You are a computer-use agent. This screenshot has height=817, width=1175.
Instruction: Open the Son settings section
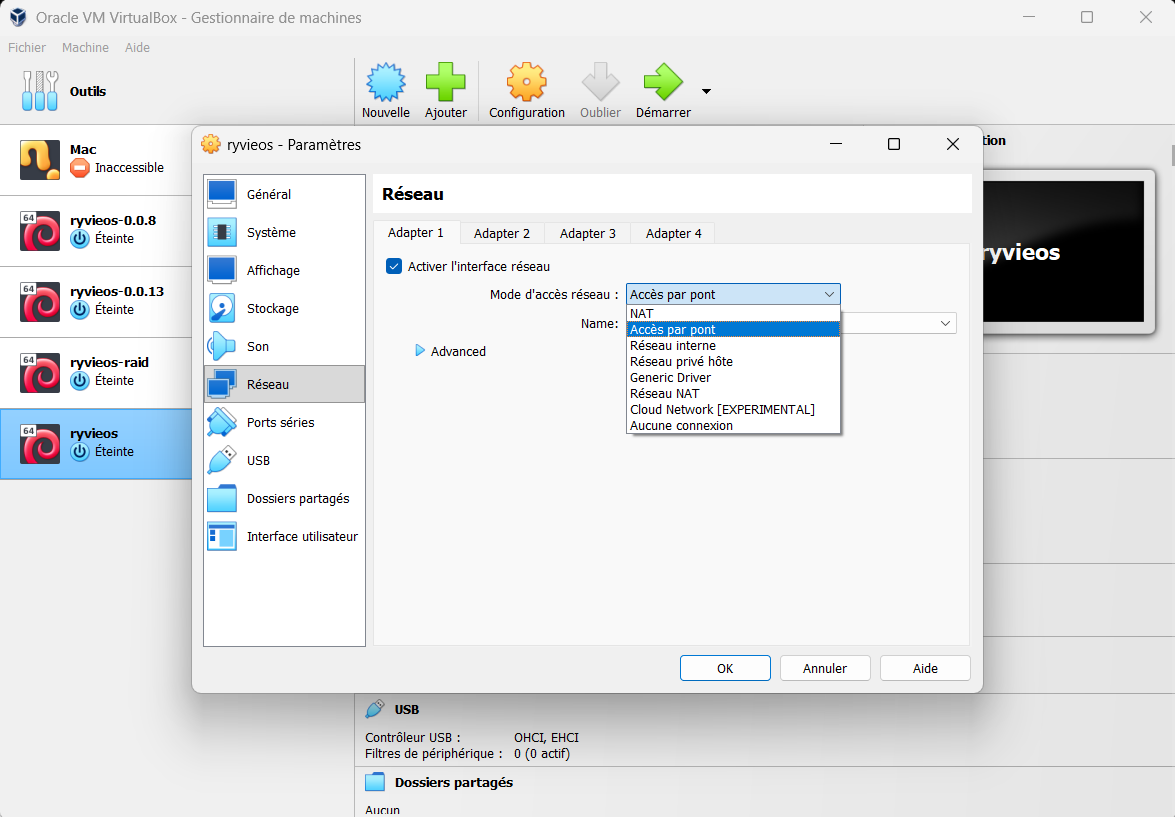[284, 346]
